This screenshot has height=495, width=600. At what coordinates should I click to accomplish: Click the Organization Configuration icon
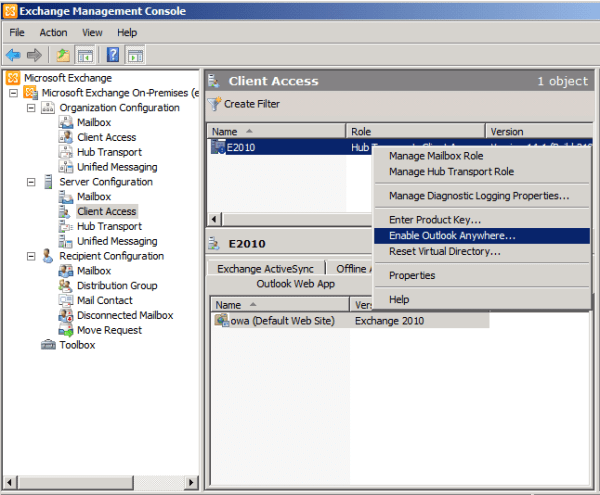tap(48, 108)
